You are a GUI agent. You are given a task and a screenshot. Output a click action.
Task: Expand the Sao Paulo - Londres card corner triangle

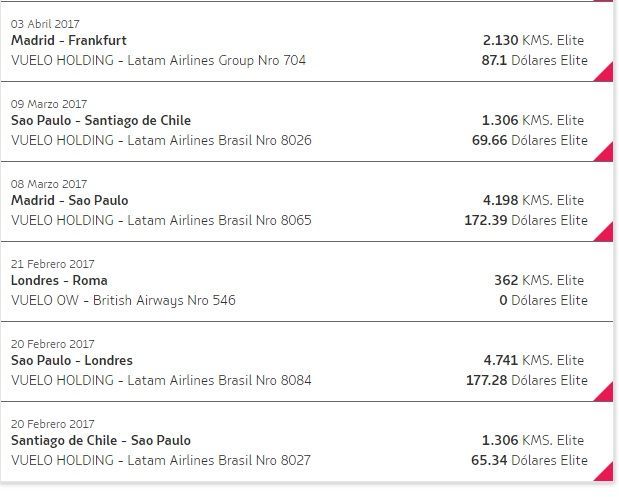tap(604, 392)
